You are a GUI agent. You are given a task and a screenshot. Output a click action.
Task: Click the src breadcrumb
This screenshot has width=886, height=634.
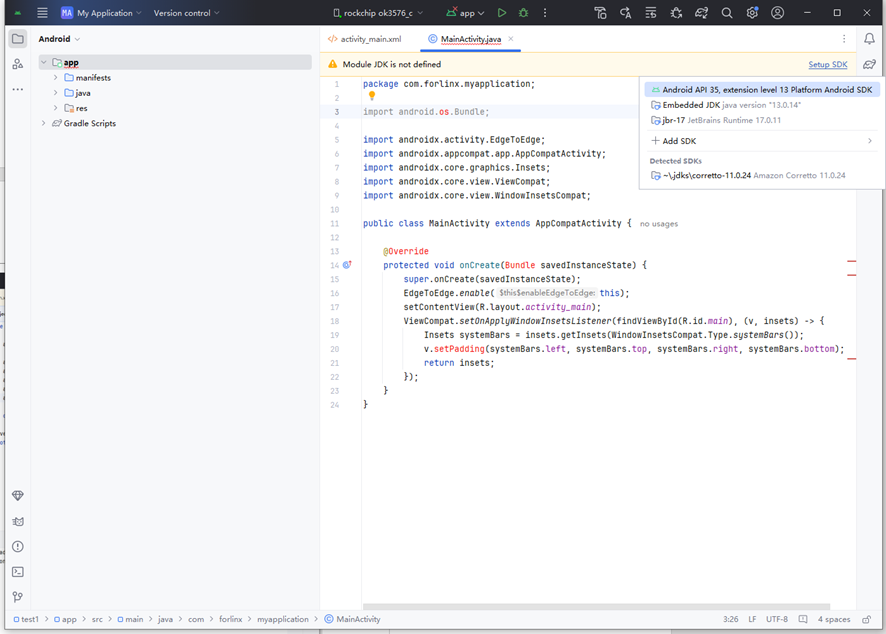(x=97, y=619)
